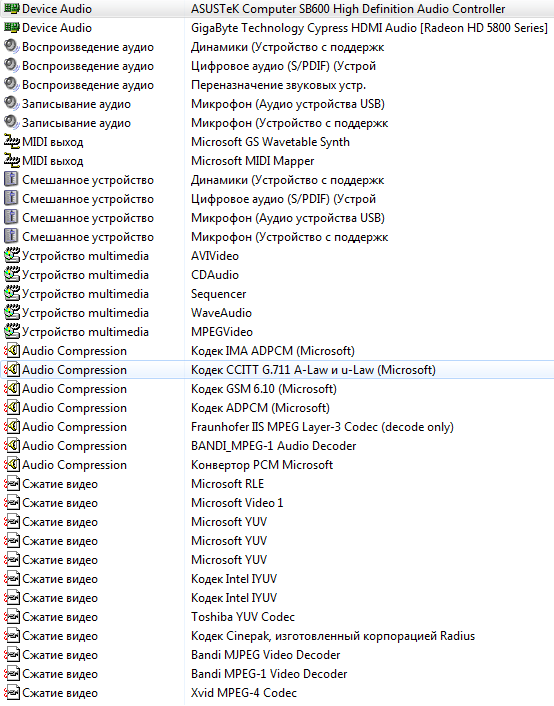Click the text WaveAudio
The height and width of the screenshot is (706, 554).
click(221, 312)
